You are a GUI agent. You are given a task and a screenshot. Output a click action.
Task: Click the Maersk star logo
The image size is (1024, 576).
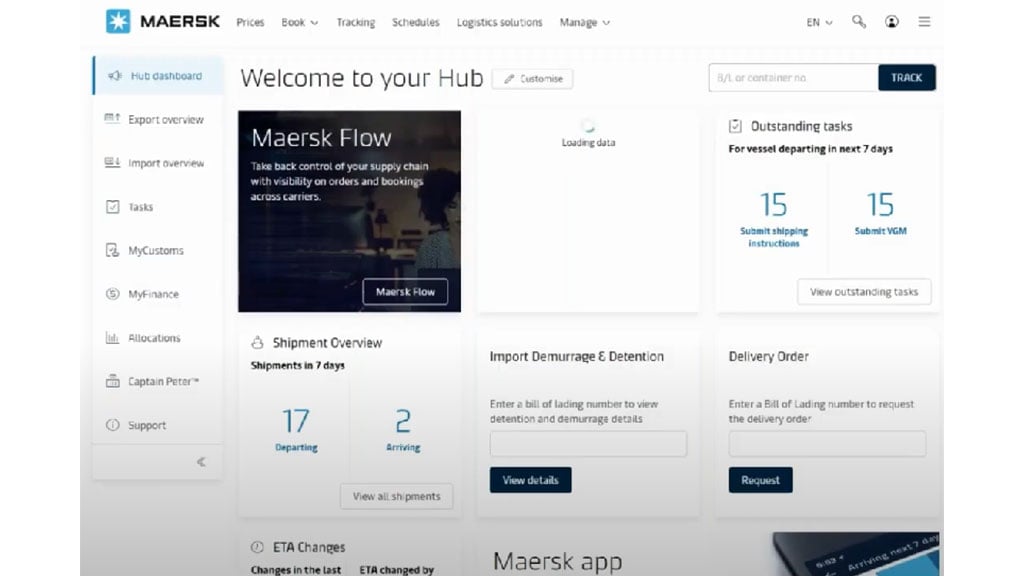click(118, 22)
